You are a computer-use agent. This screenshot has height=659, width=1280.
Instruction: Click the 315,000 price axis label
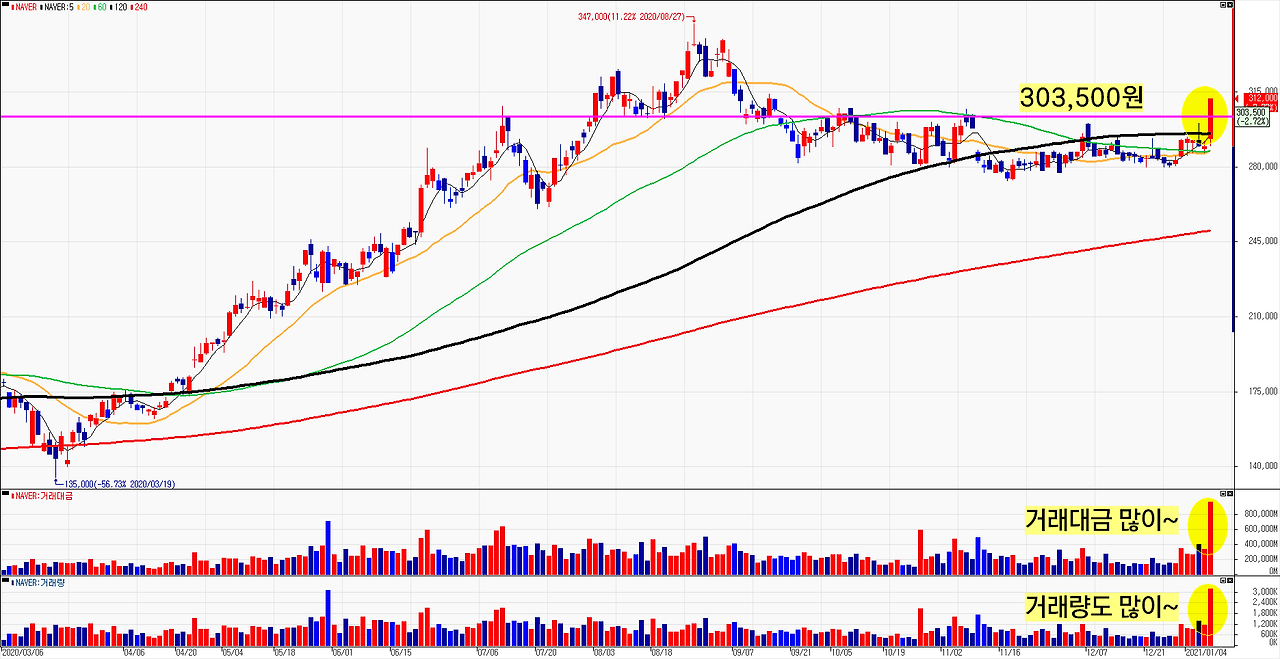pyautogui.click(x=1262, y=90)
